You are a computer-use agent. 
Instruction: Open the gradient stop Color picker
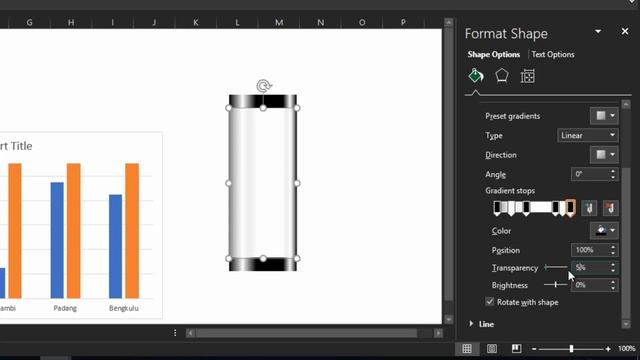pos(604,231)
